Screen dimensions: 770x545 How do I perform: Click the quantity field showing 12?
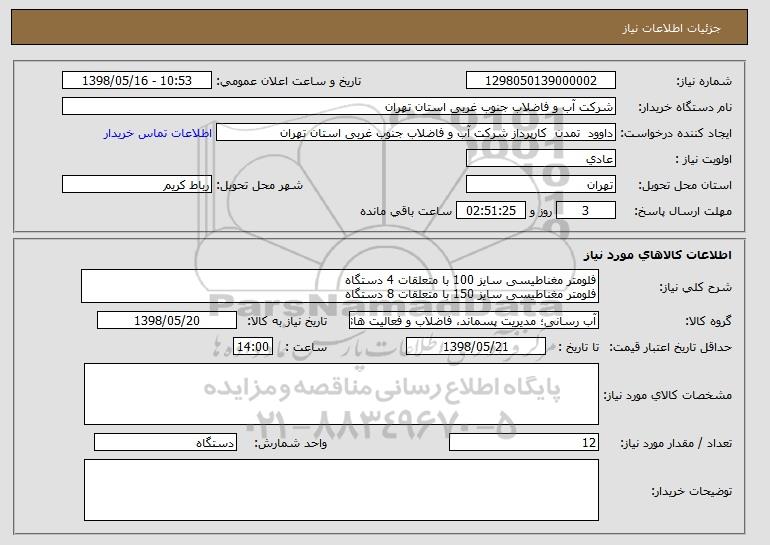pyautogui.click(x=524, y=443)
